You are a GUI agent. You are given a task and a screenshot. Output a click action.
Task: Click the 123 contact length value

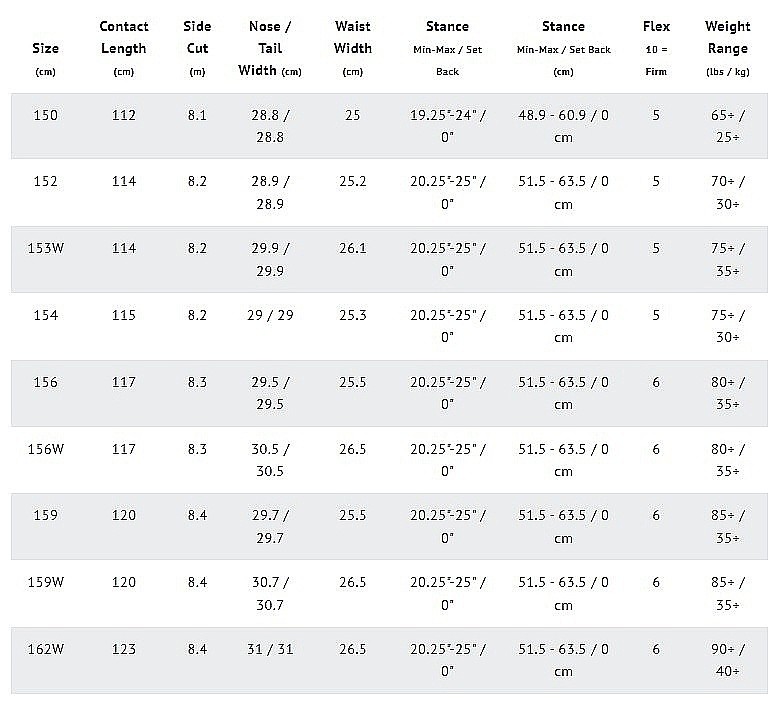tap(124, 649)
